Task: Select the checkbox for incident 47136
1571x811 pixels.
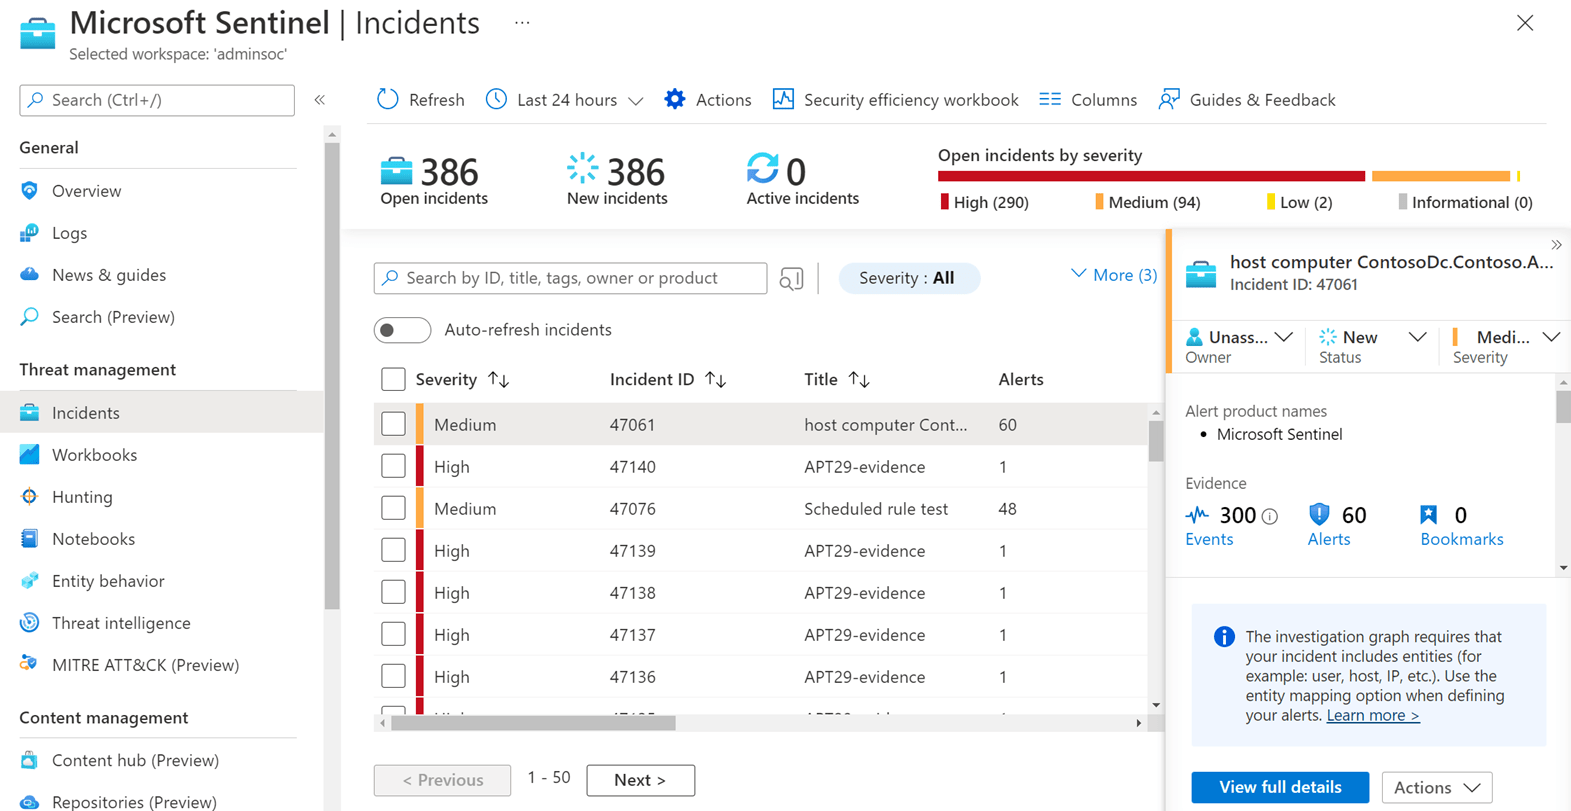Action: 393,676
